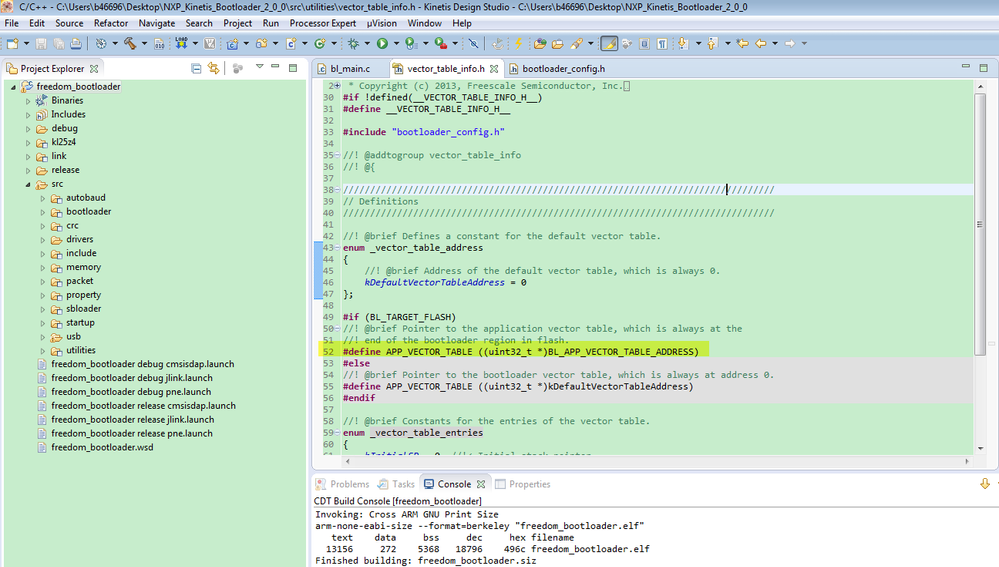Click the editor vertical scrollbar thumb

click(980, 225)
